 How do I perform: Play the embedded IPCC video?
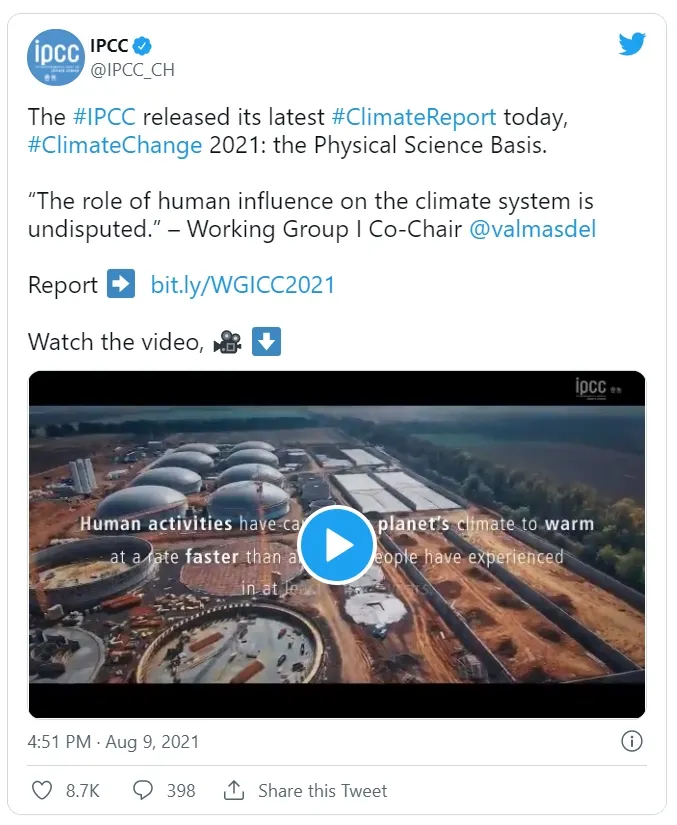click(x=337, y=545)
